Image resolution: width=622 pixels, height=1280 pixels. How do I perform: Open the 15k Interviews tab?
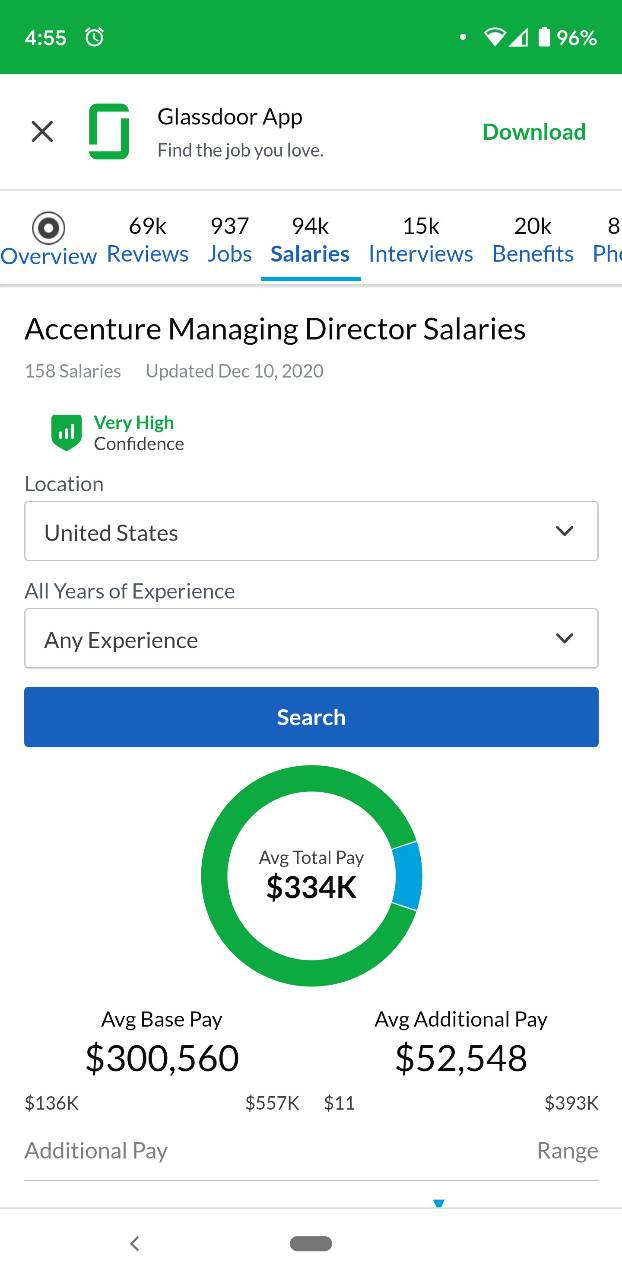click(421, 240)
